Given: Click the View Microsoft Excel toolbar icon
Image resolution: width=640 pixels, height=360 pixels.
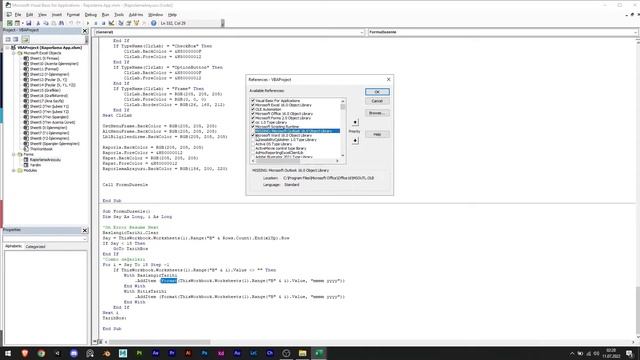Looking at the screenshot, I should tap(9, 23).
